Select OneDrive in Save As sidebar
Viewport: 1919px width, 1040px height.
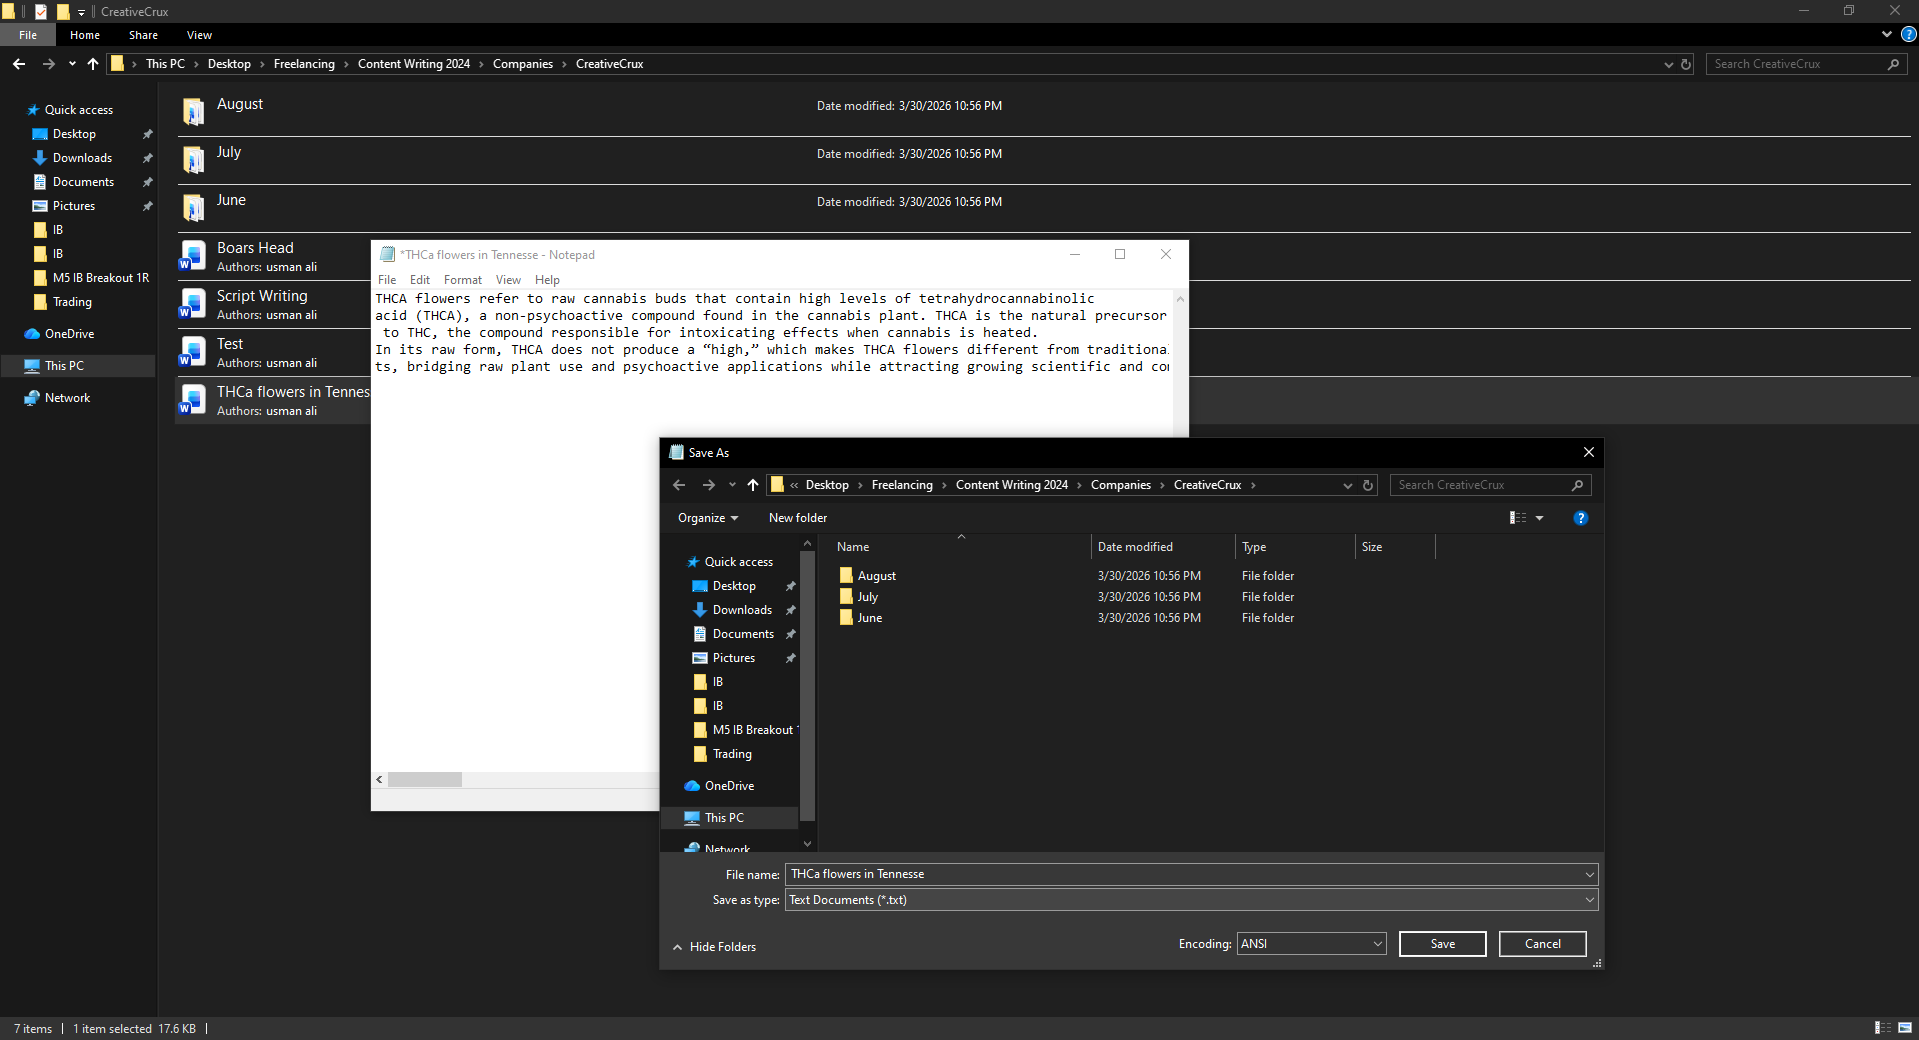(x=729, y=786)
